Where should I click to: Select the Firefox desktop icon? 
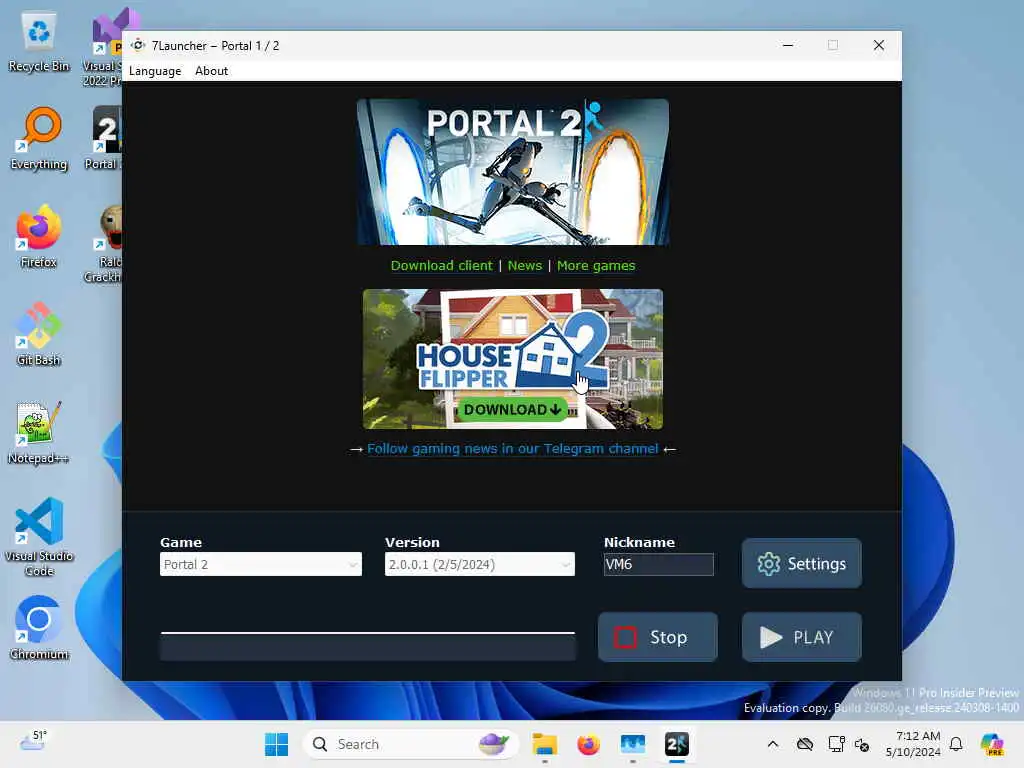[39, 237]
